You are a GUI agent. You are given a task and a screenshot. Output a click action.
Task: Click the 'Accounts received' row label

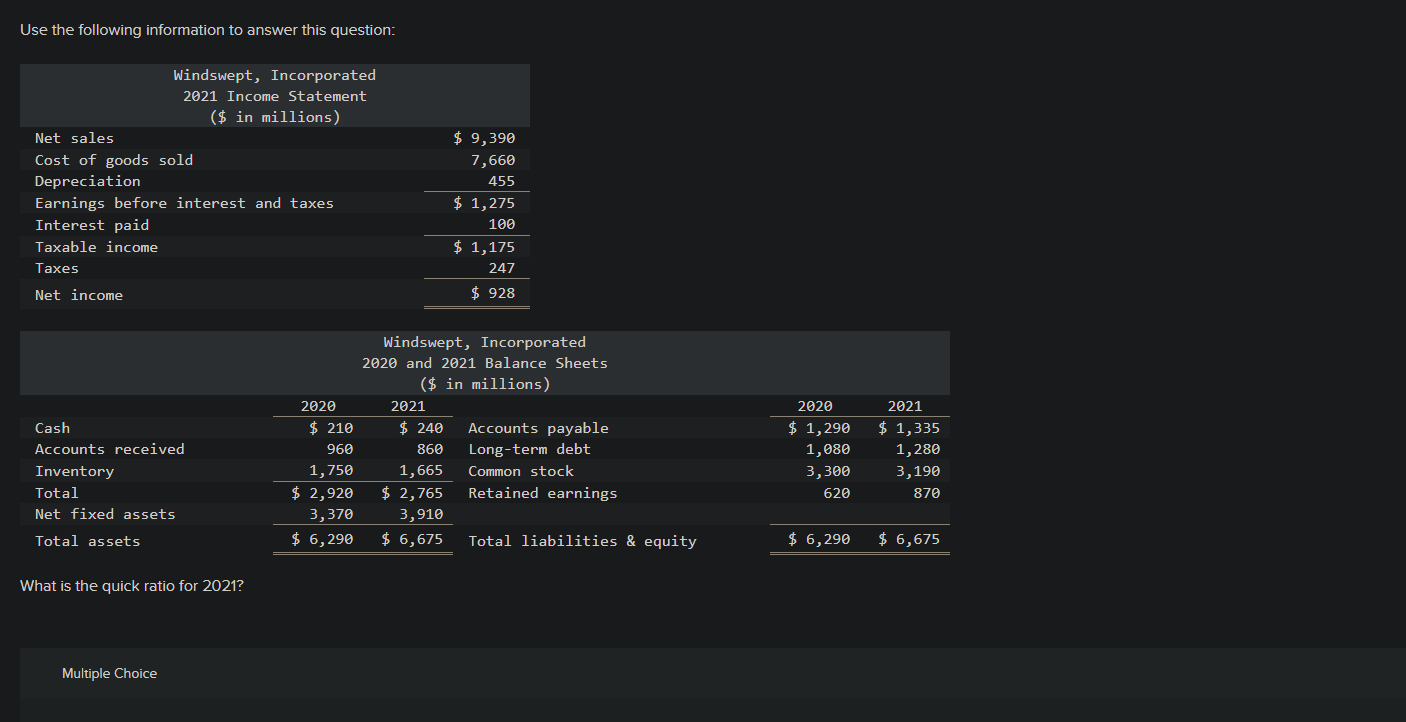[x=110, y=449]
